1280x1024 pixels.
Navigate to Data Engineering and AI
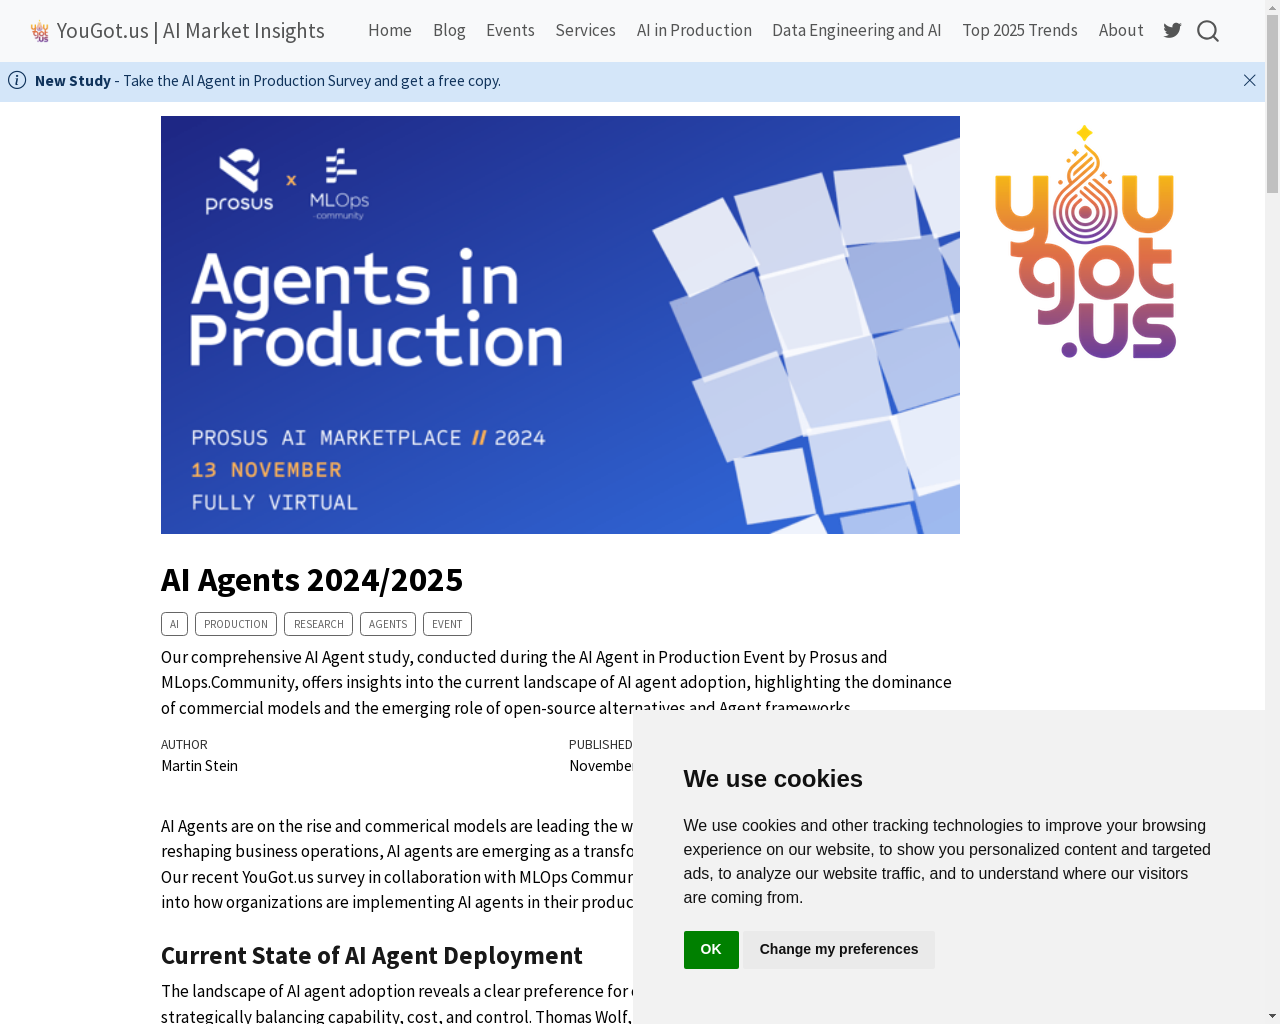(856, 30)
